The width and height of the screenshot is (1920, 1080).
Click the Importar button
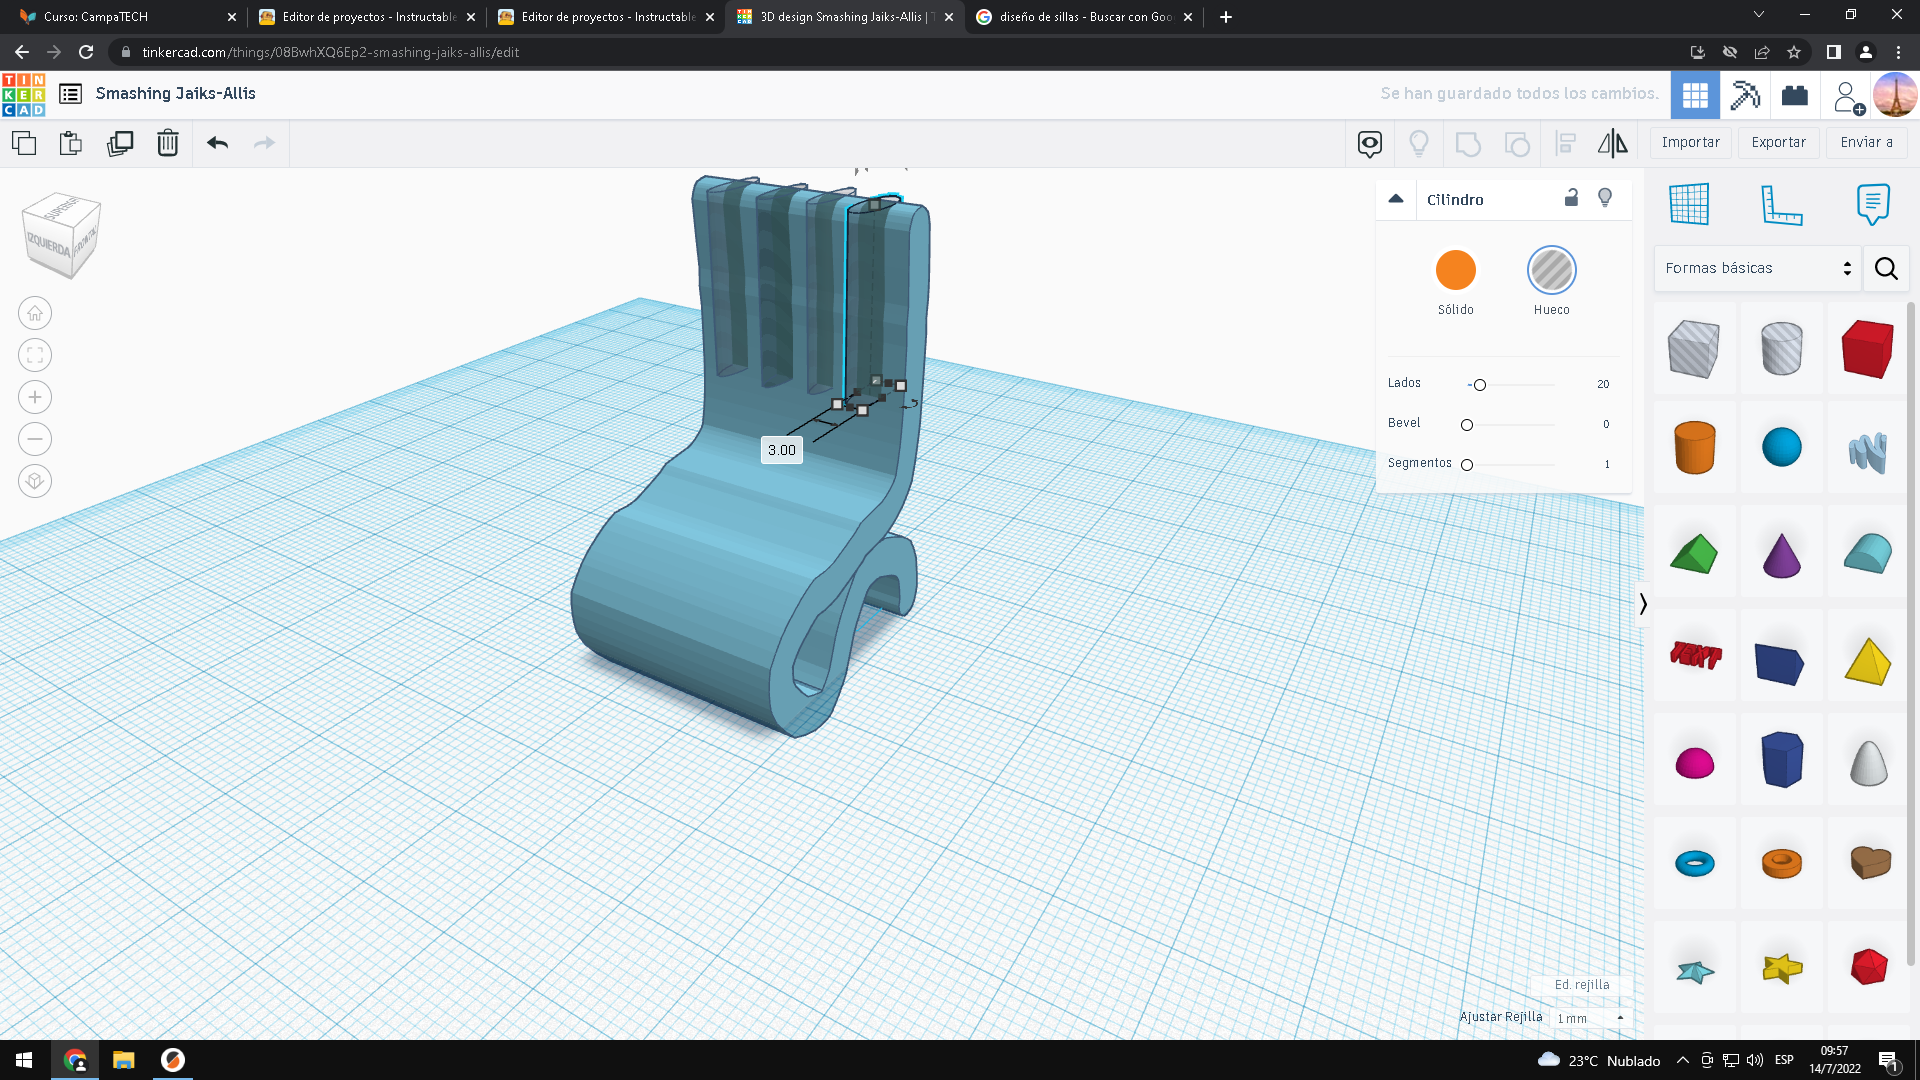tap(1690, 143)
